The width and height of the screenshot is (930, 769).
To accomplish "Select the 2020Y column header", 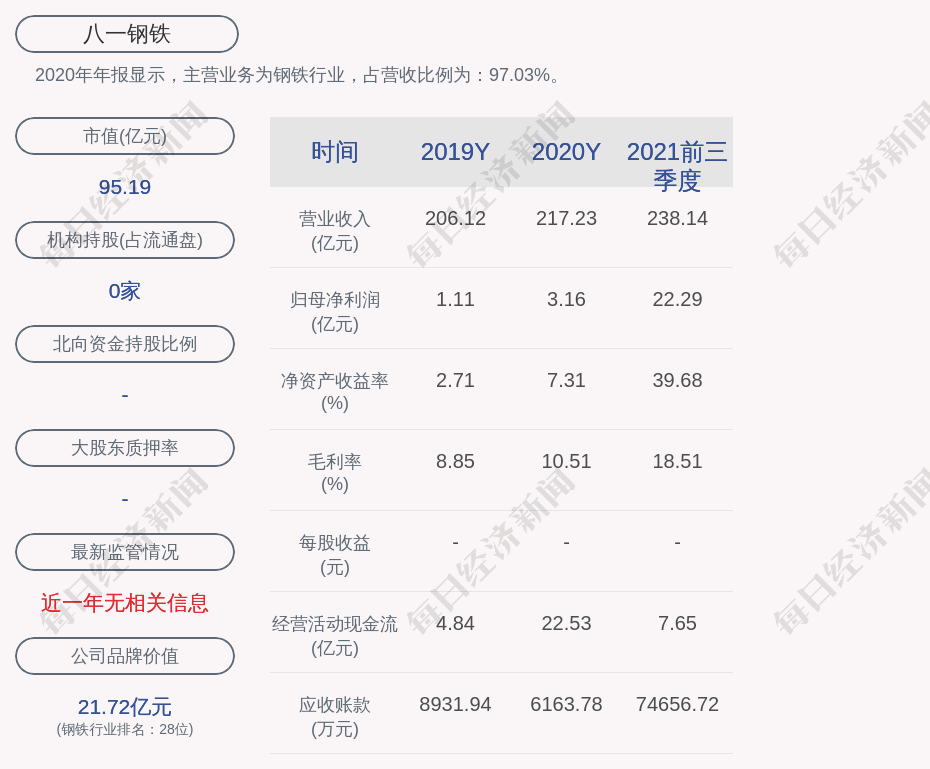I will pos(566,152).
